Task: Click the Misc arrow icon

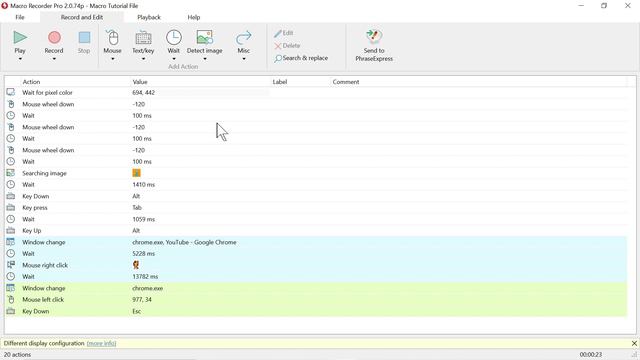Action: tap(244, 38)
